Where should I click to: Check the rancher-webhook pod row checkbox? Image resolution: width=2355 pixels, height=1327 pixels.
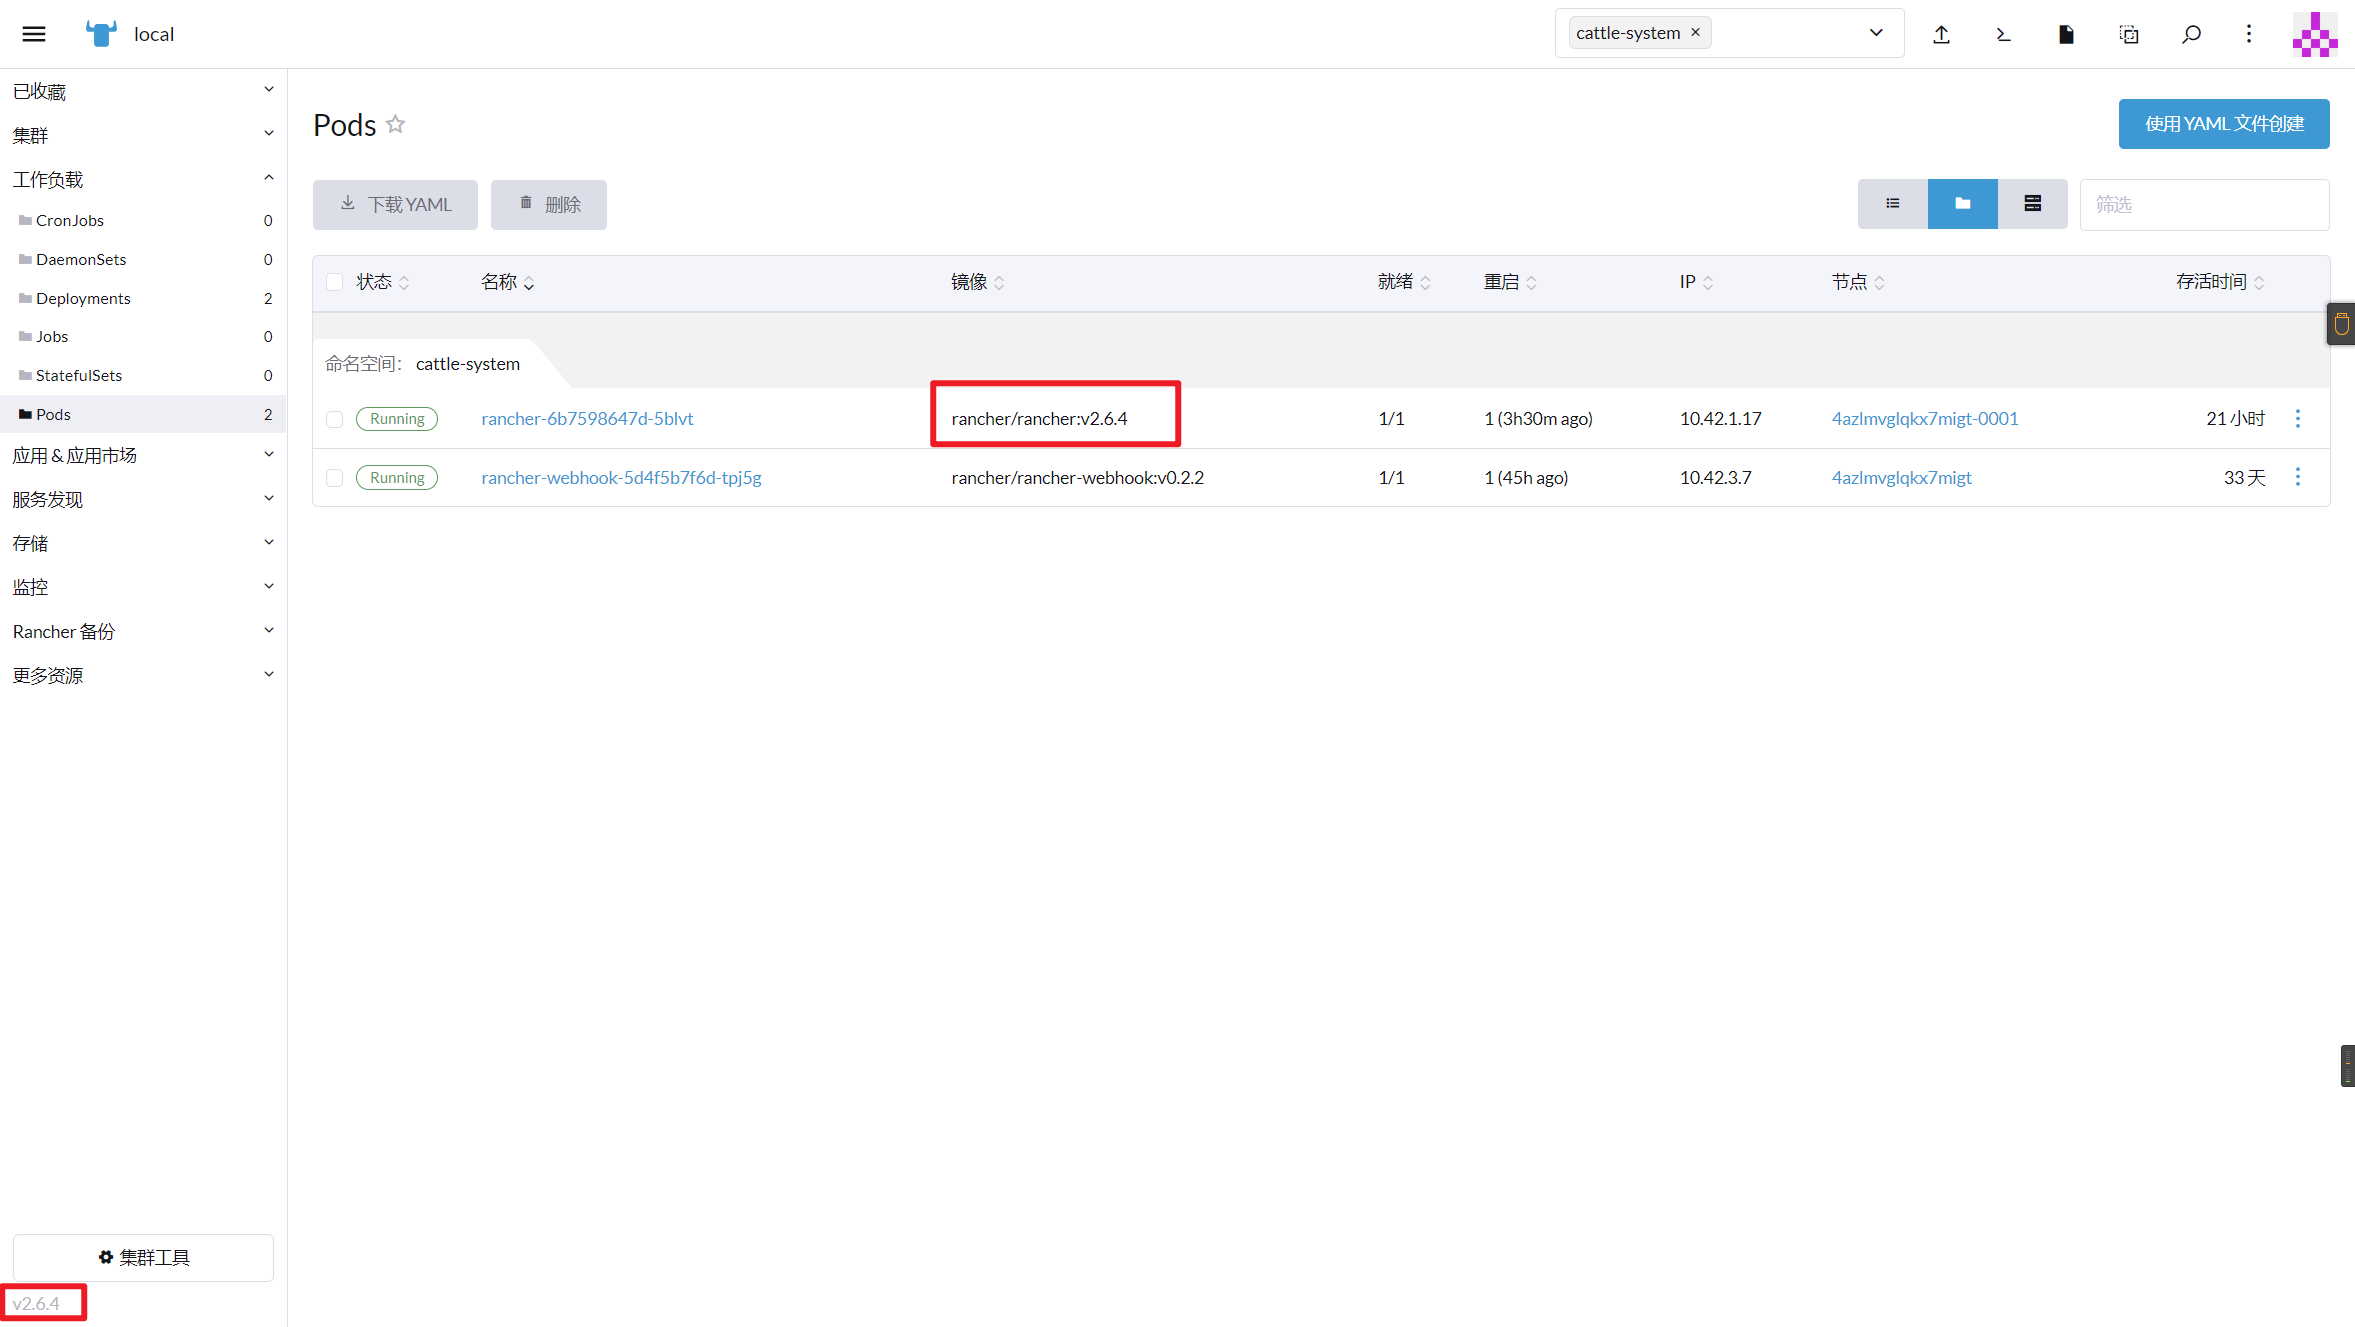point(335,478)
